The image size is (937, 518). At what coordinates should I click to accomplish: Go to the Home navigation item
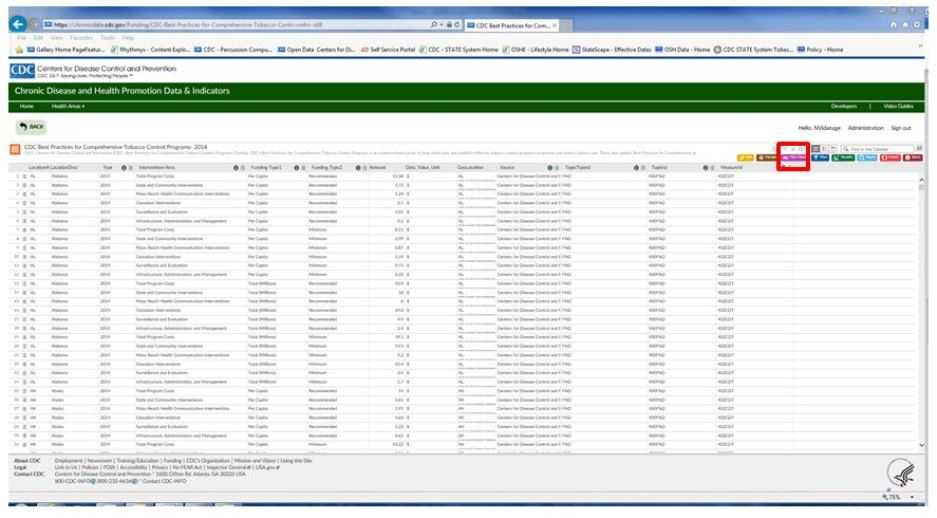[27, 106]
